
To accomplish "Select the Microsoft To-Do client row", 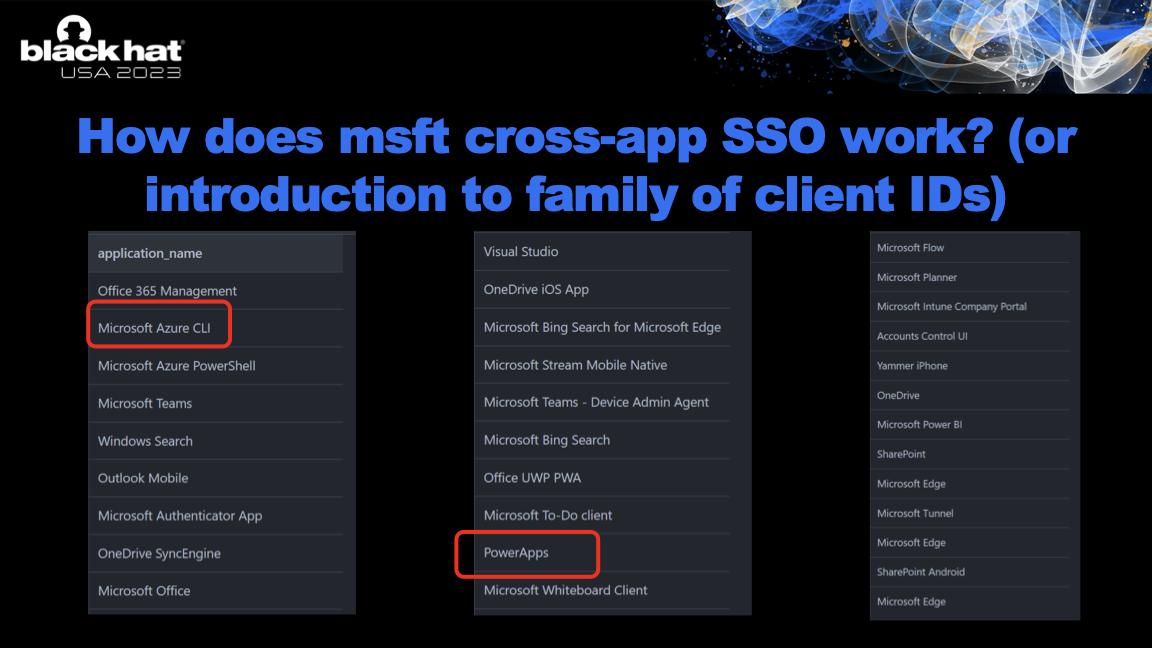I will click(602, 515).
